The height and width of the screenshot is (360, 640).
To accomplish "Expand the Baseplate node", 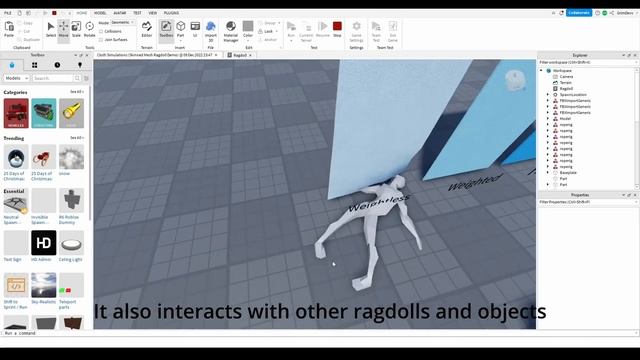I will [x=548, y=173].
